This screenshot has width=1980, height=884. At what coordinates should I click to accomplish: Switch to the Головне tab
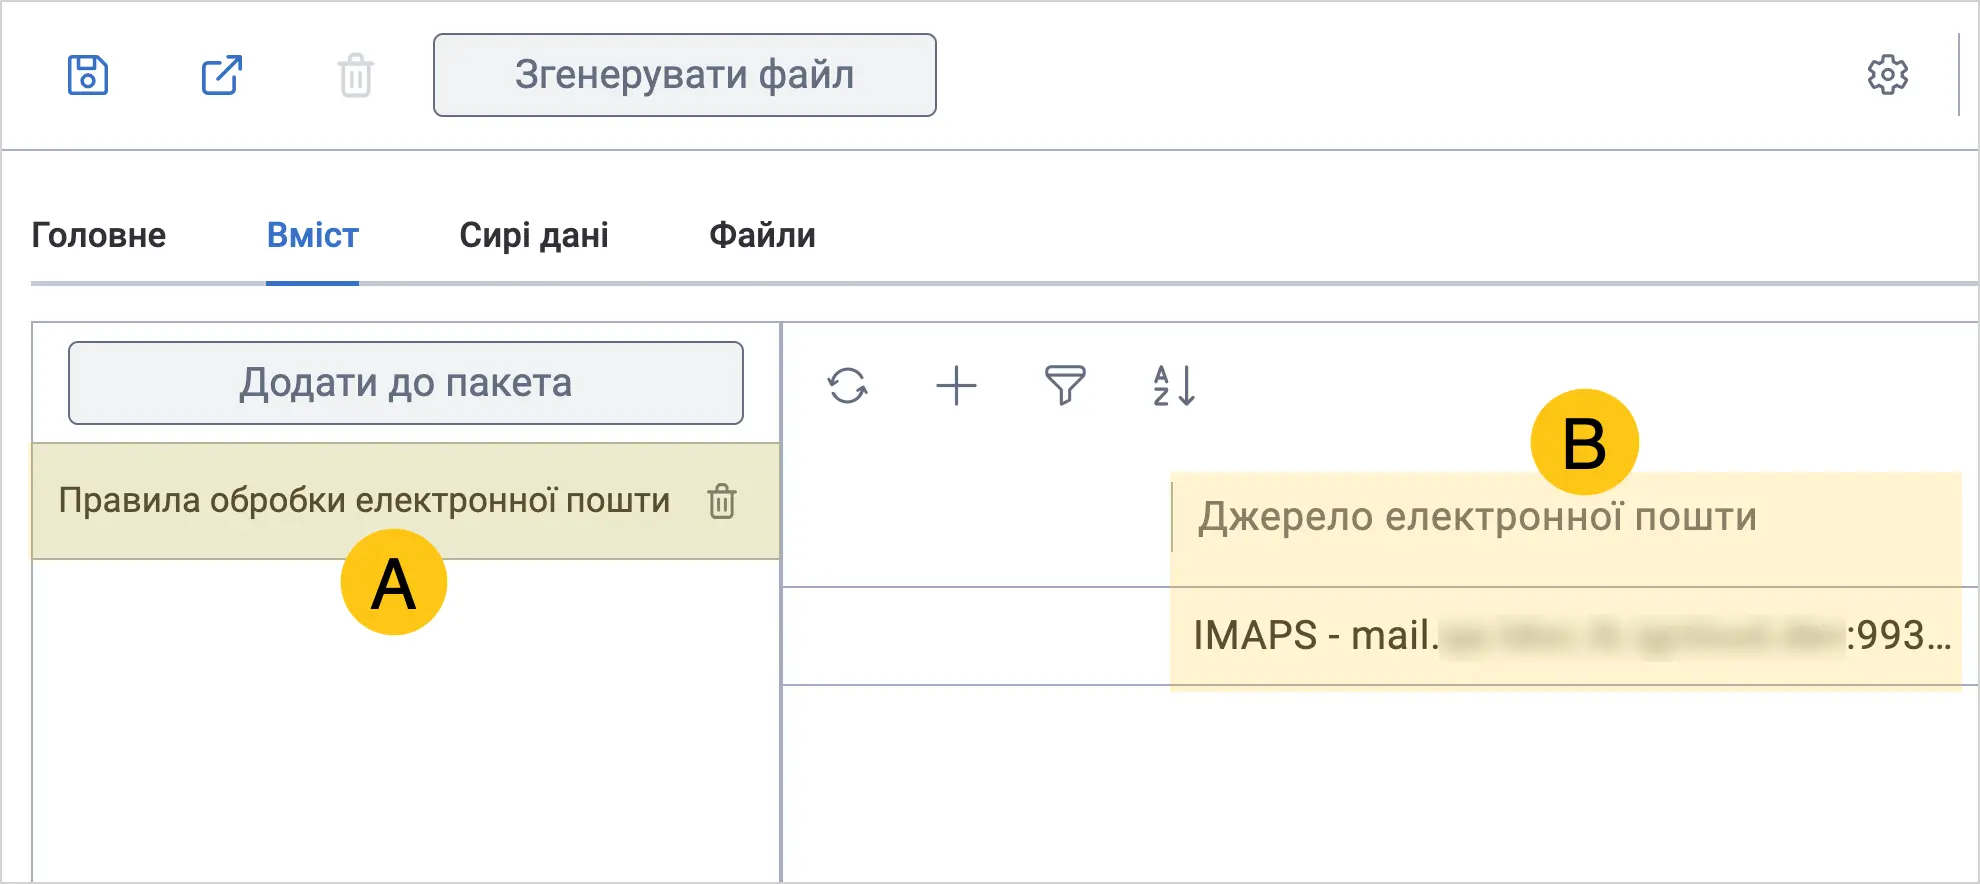pyautogui.click(x=99, y=236)
